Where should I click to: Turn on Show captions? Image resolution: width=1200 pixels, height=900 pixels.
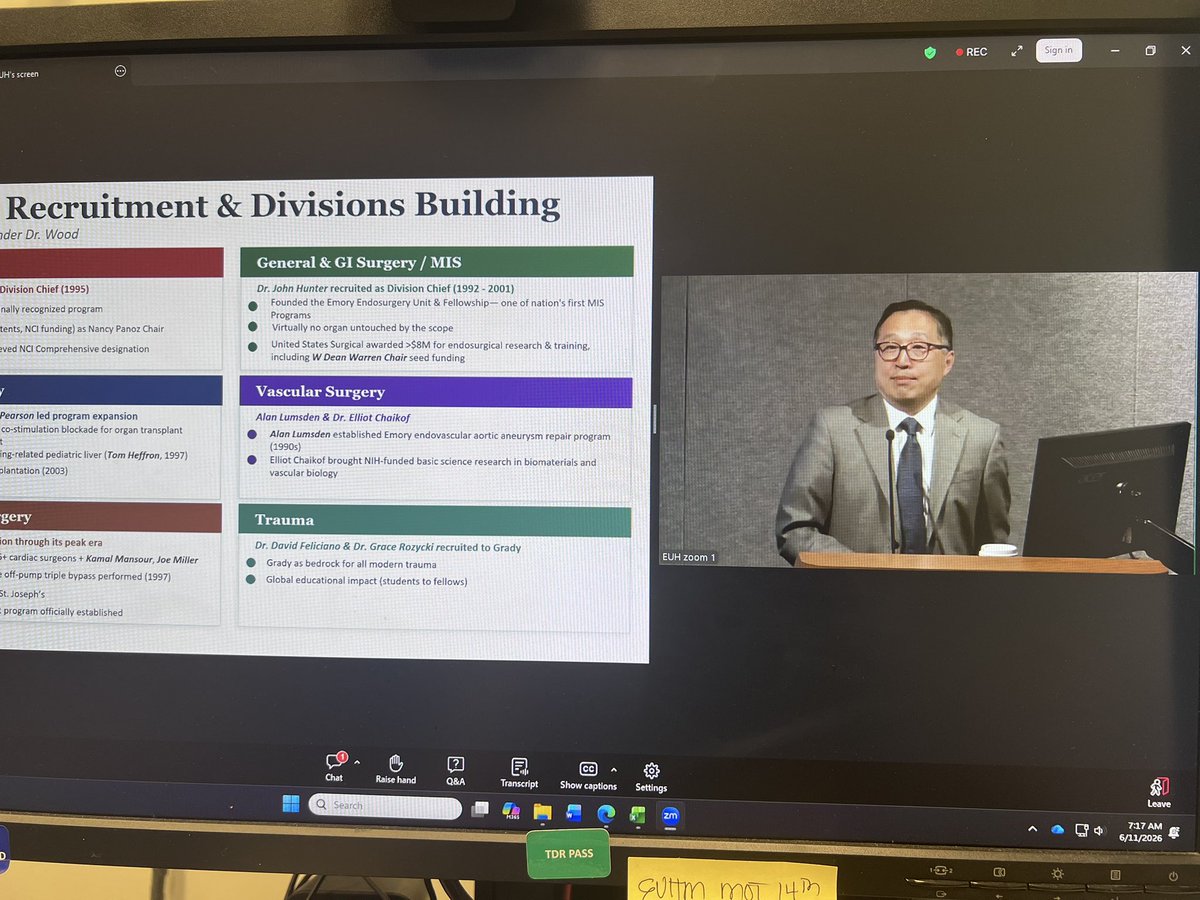(x=586, y=775)
